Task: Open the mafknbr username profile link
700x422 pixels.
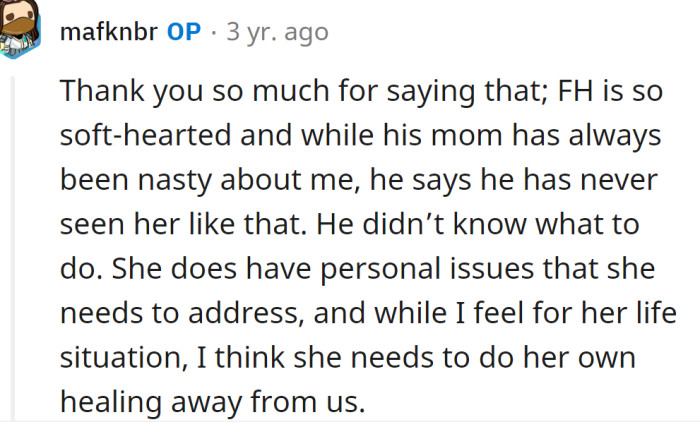Action: 106,32
